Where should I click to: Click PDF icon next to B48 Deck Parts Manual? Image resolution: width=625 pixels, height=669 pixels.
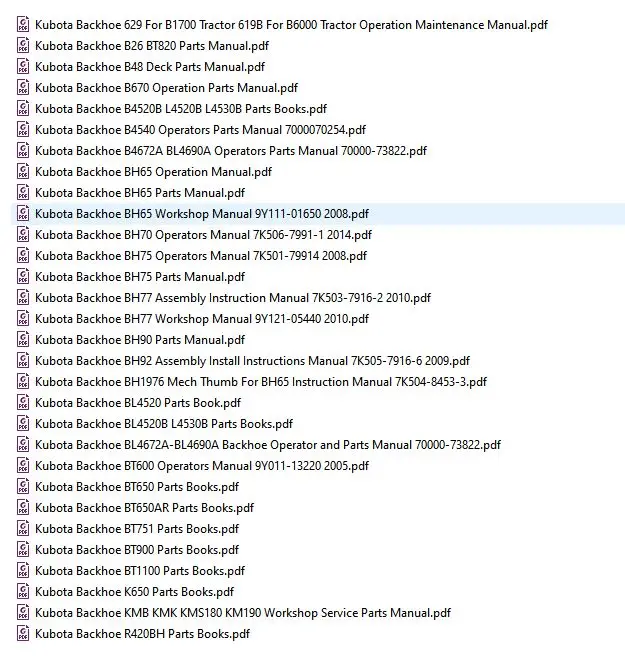[x=23, y=67]
